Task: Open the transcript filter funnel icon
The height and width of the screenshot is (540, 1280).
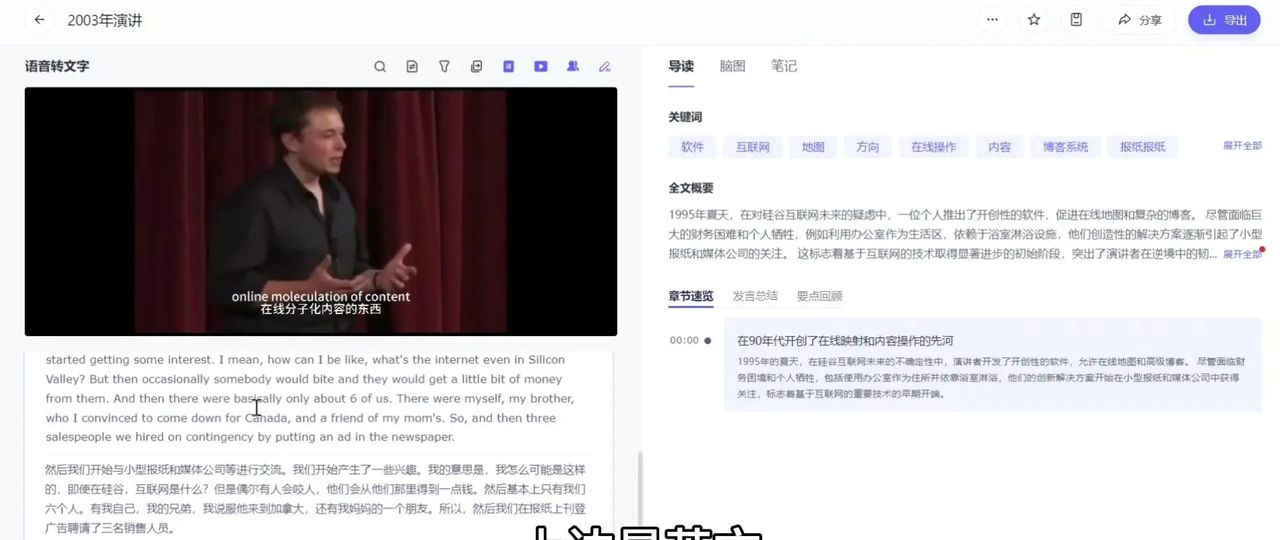Action: click(x=444, y=67)
